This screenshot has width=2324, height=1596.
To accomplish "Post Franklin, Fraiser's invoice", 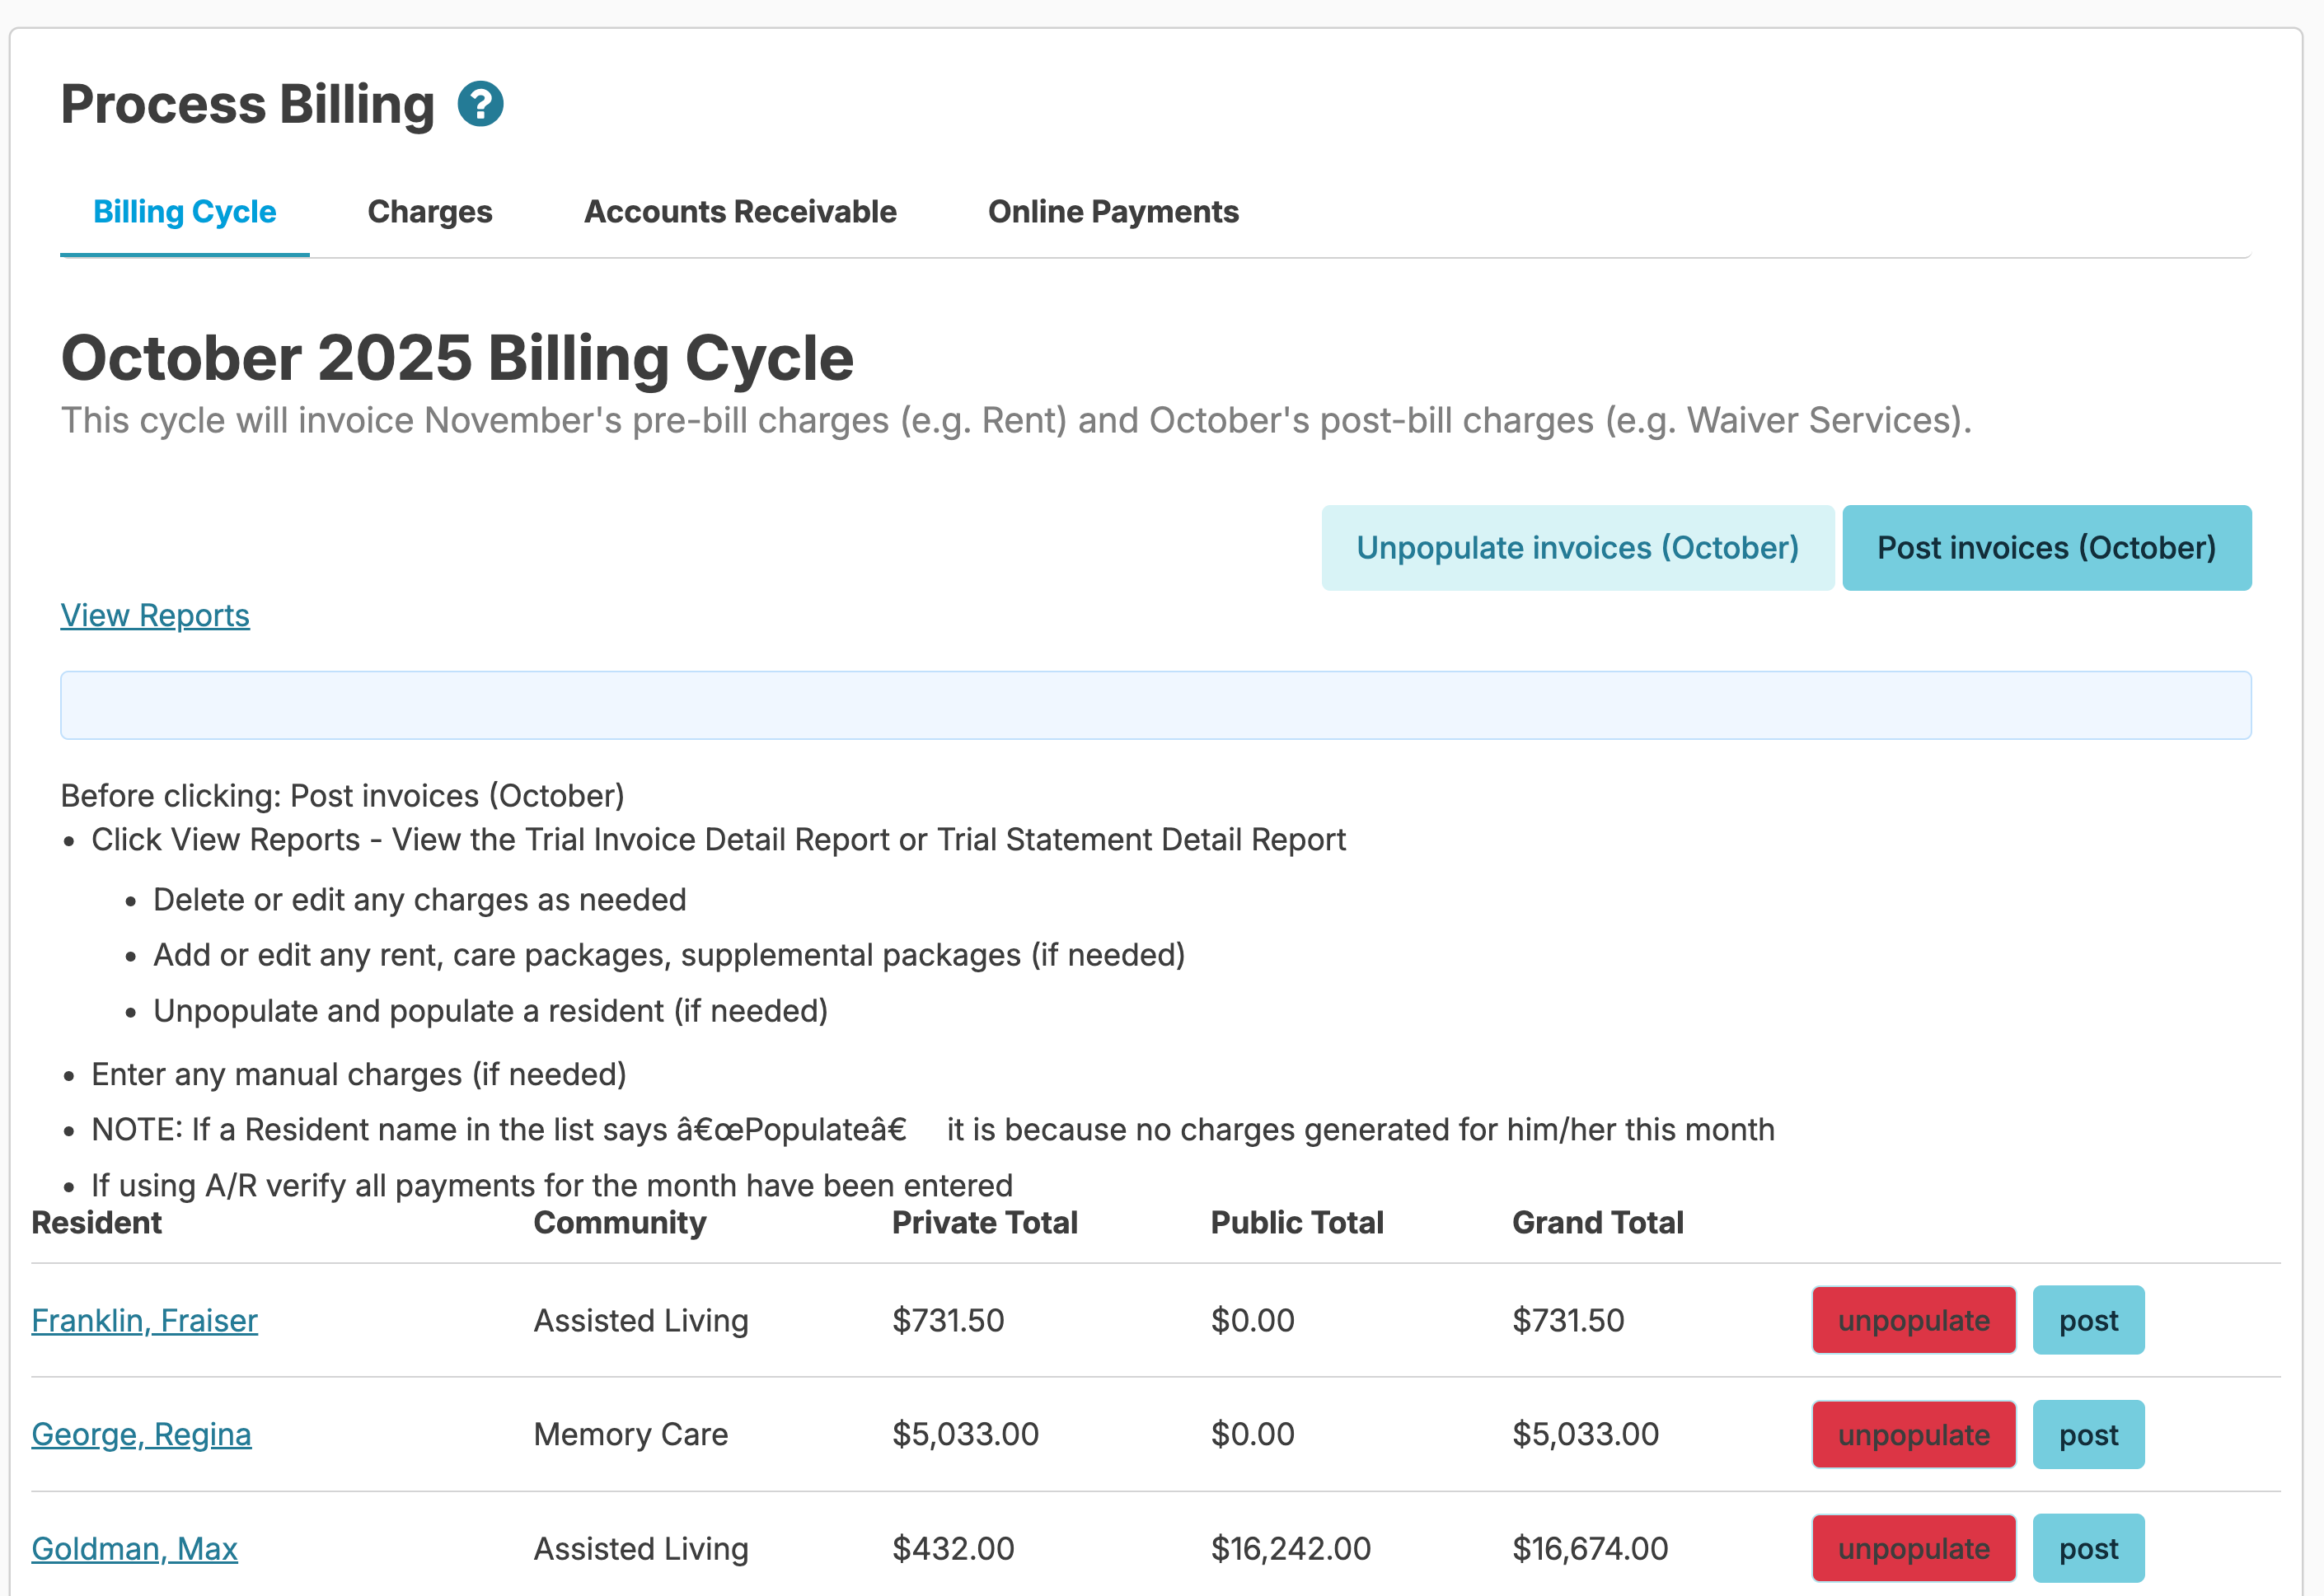I will tap(2088, 1320).
